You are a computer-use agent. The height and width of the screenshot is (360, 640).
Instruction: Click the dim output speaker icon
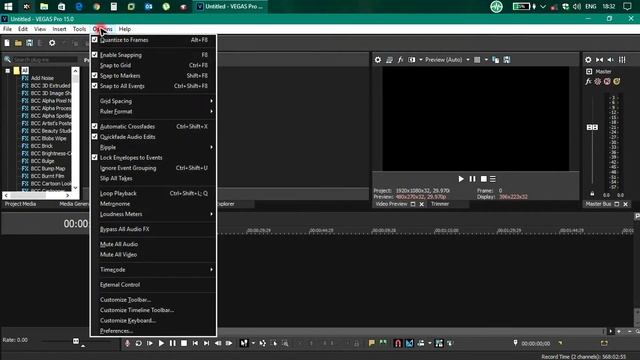(x=611, y=60)
